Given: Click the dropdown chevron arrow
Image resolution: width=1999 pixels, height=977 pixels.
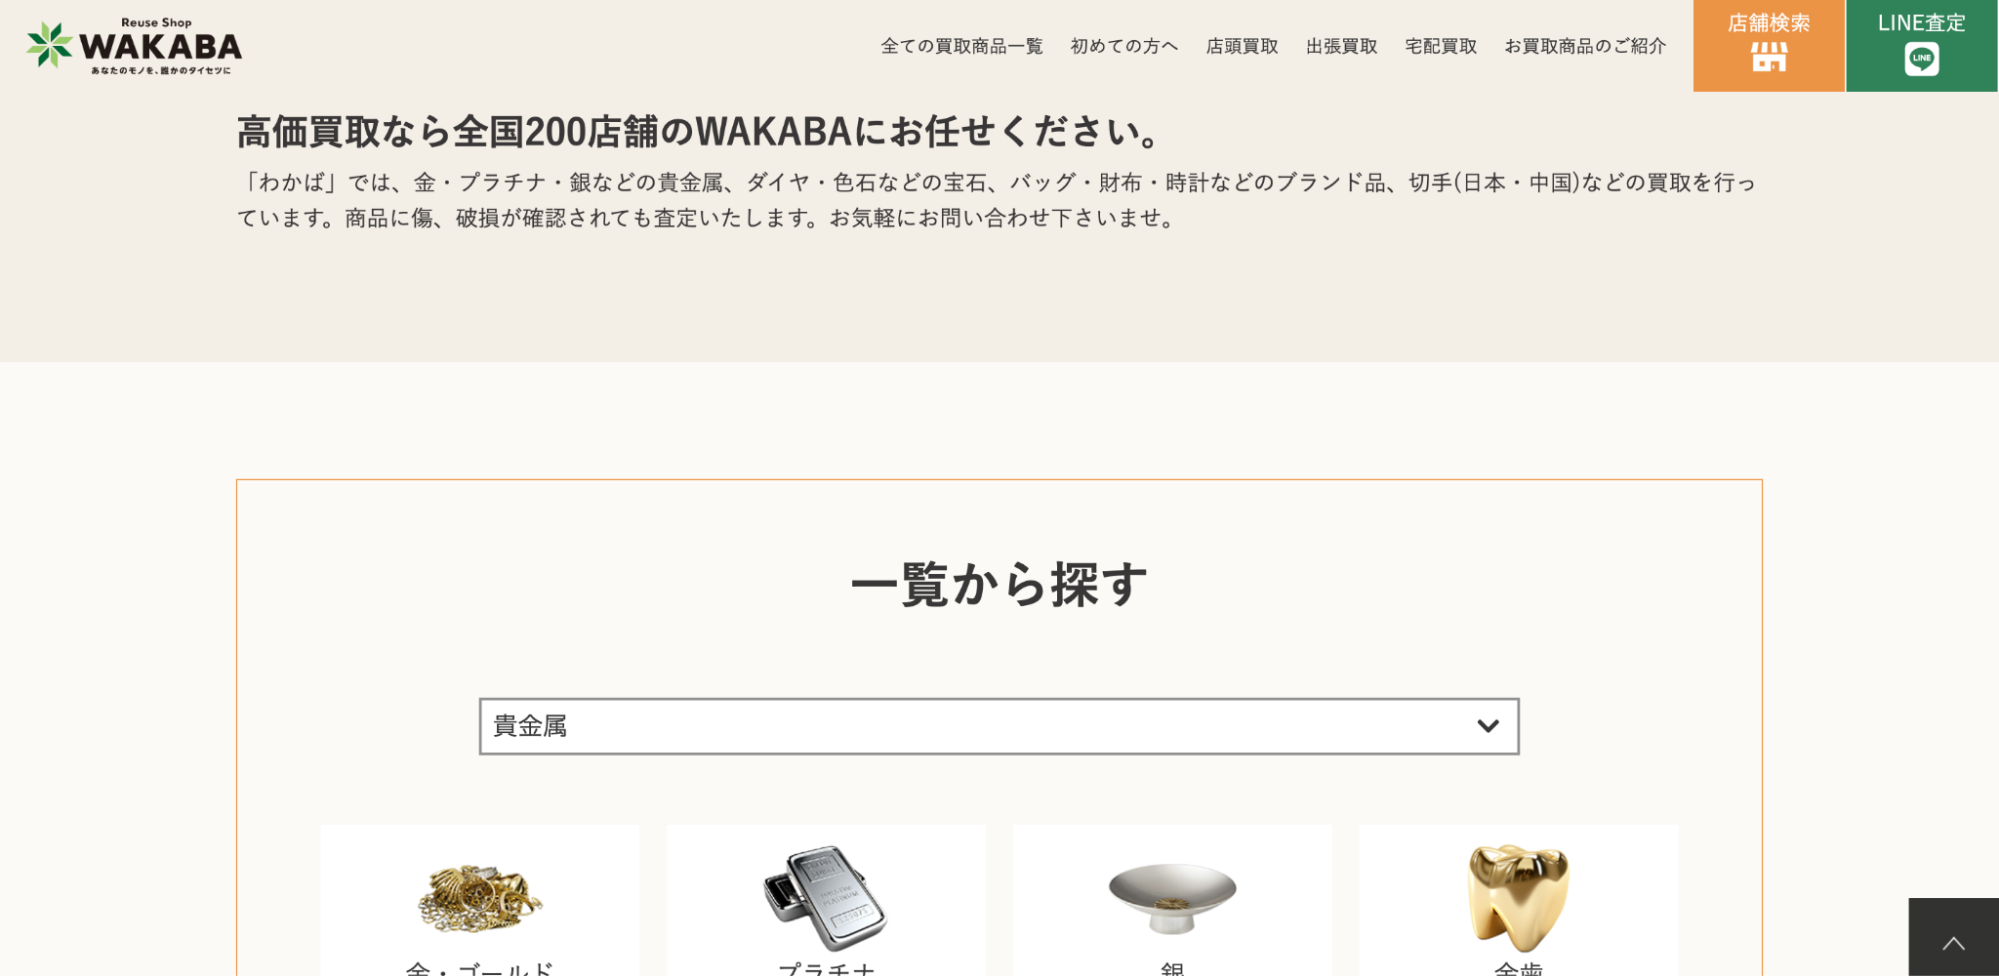Looking at the screenshot, I should click(1488, 726).
